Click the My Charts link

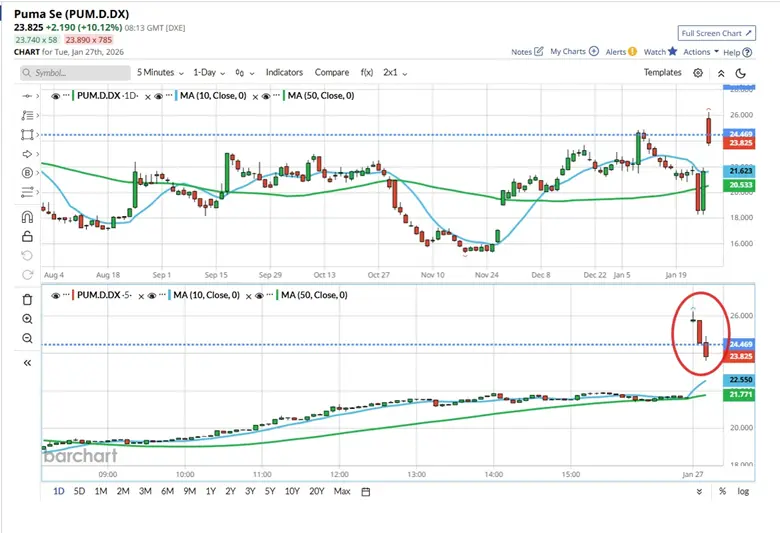point(568,51)
